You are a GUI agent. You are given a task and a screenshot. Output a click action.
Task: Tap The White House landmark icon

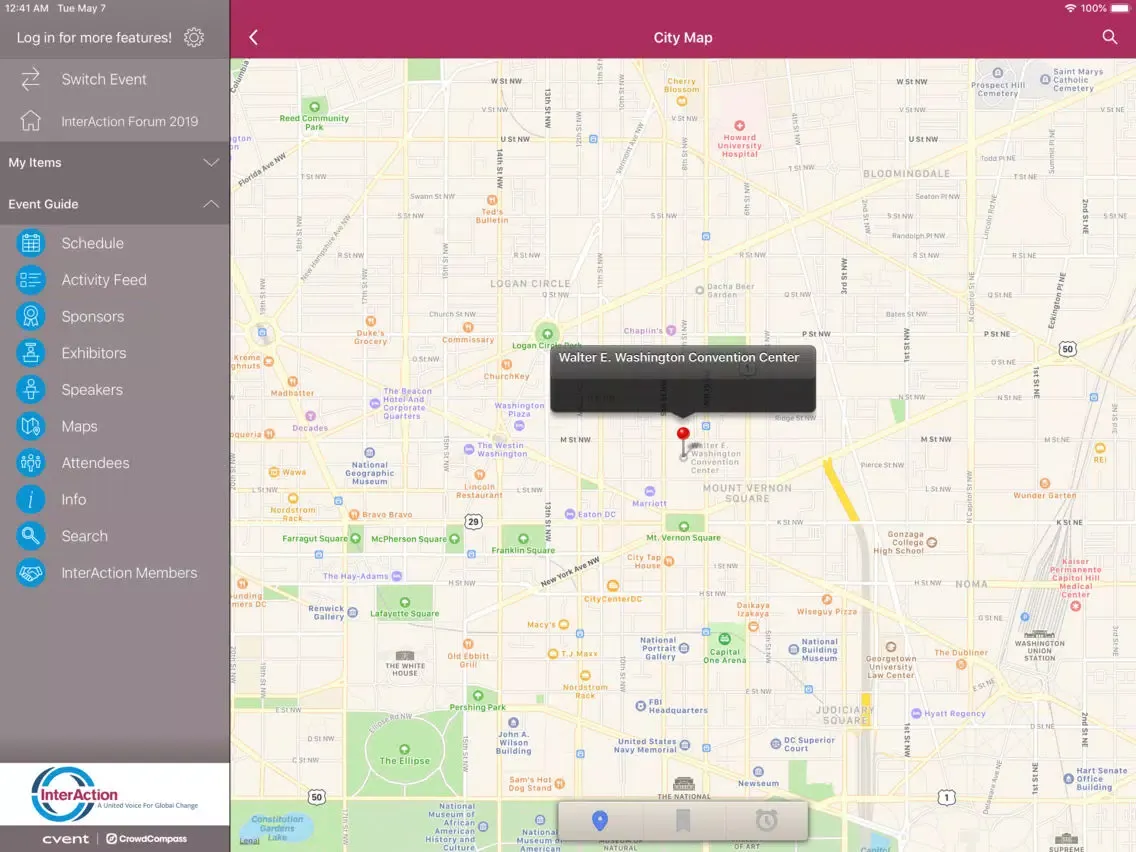pos(405,656)
